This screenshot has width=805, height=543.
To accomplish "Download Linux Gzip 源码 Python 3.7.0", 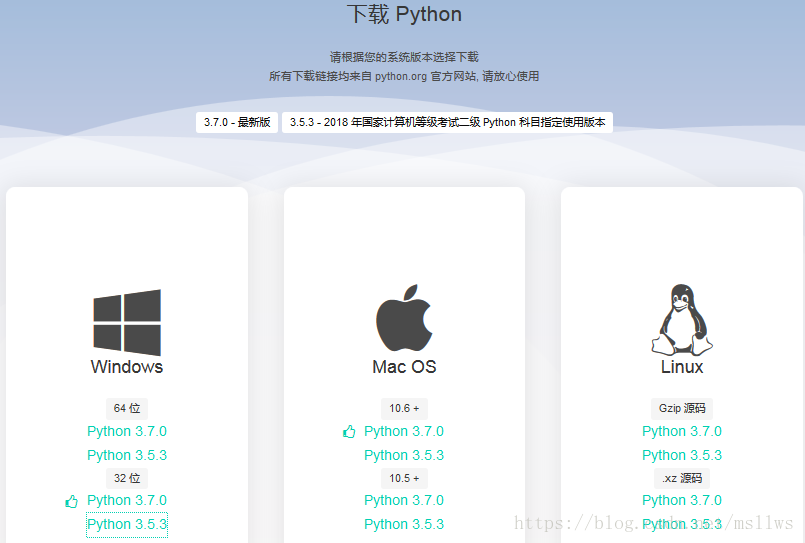I will click(x=682, y=431).
